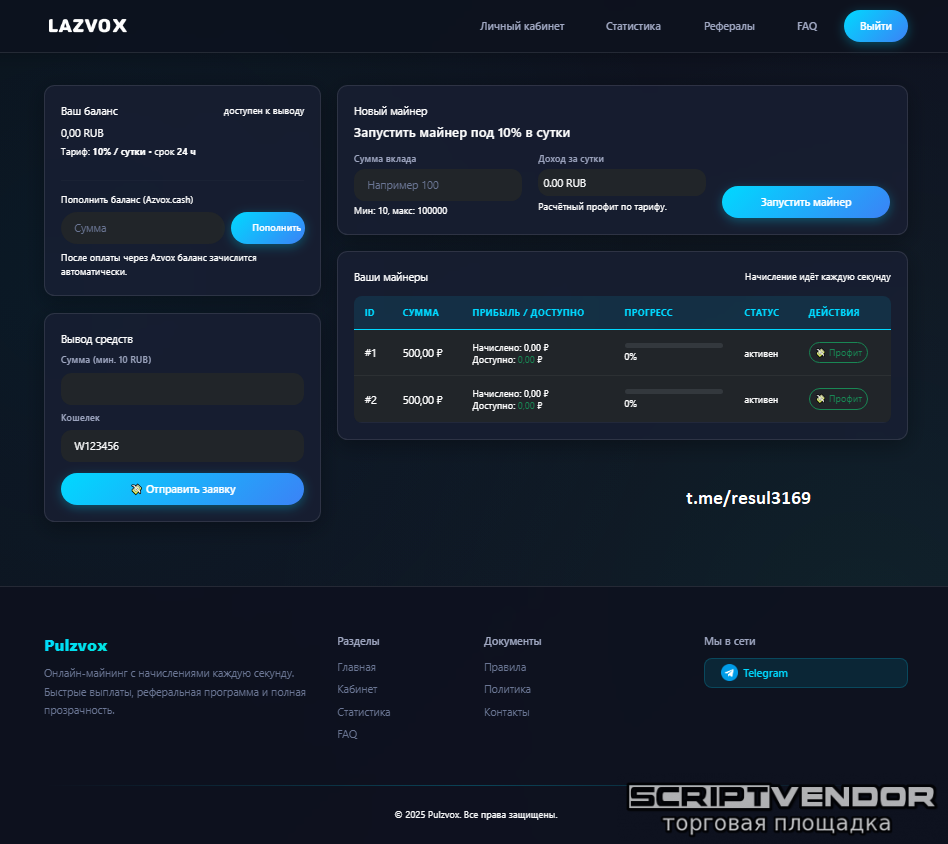Click Сумма вклада deposit input field
Image resolution: width=948 pixels, height=844 pixels.
tap(437, 185)
